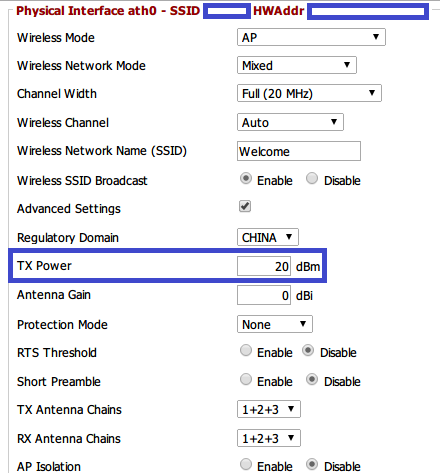440x473 pixels.
Task: Open the Regulatory Domain dropdown
Action: coord(268,237)
